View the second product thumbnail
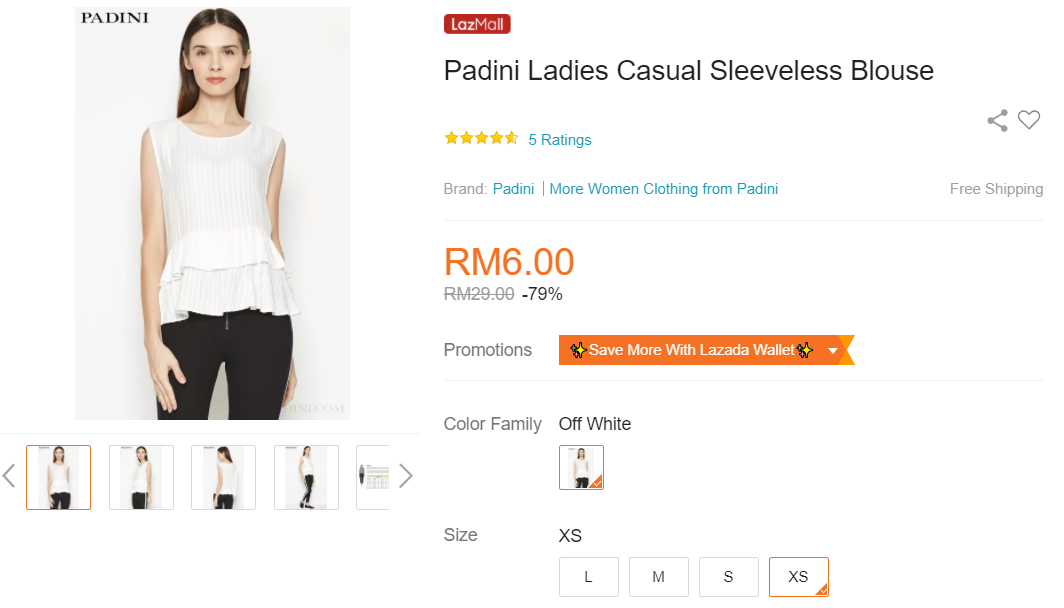The image size is (1064, 608). [x=141, y=477]
